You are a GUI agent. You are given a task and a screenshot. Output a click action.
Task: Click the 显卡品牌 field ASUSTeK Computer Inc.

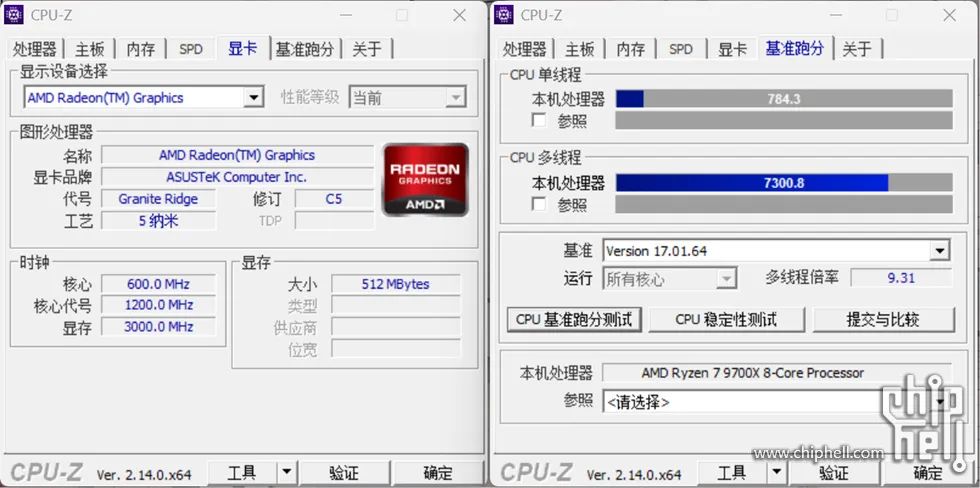237,177
